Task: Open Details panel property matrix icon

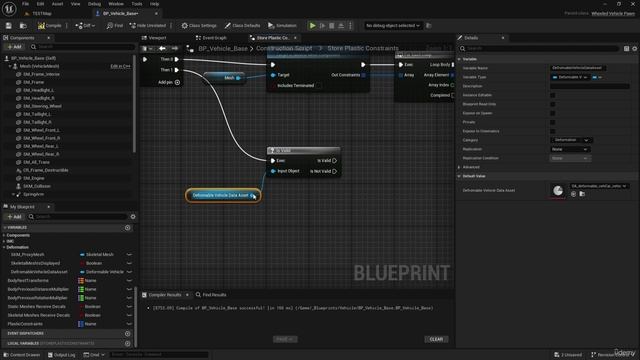Action: pos(627,49)
